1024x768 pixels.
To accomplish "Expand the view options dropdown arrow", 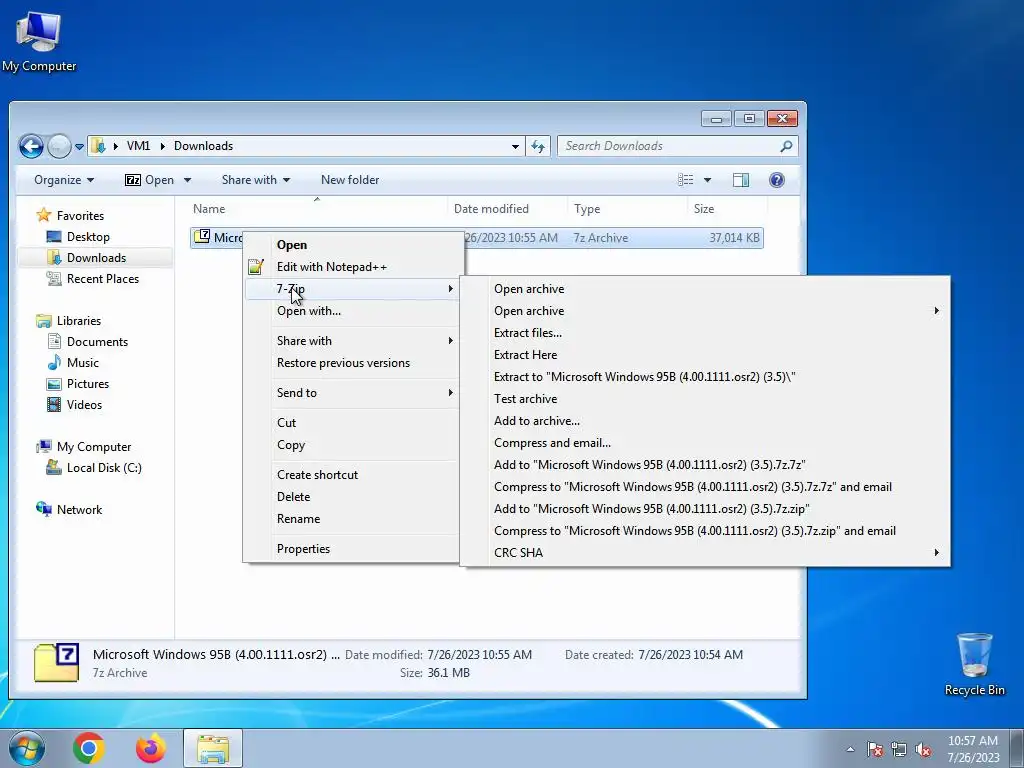I will click(707, 180).
